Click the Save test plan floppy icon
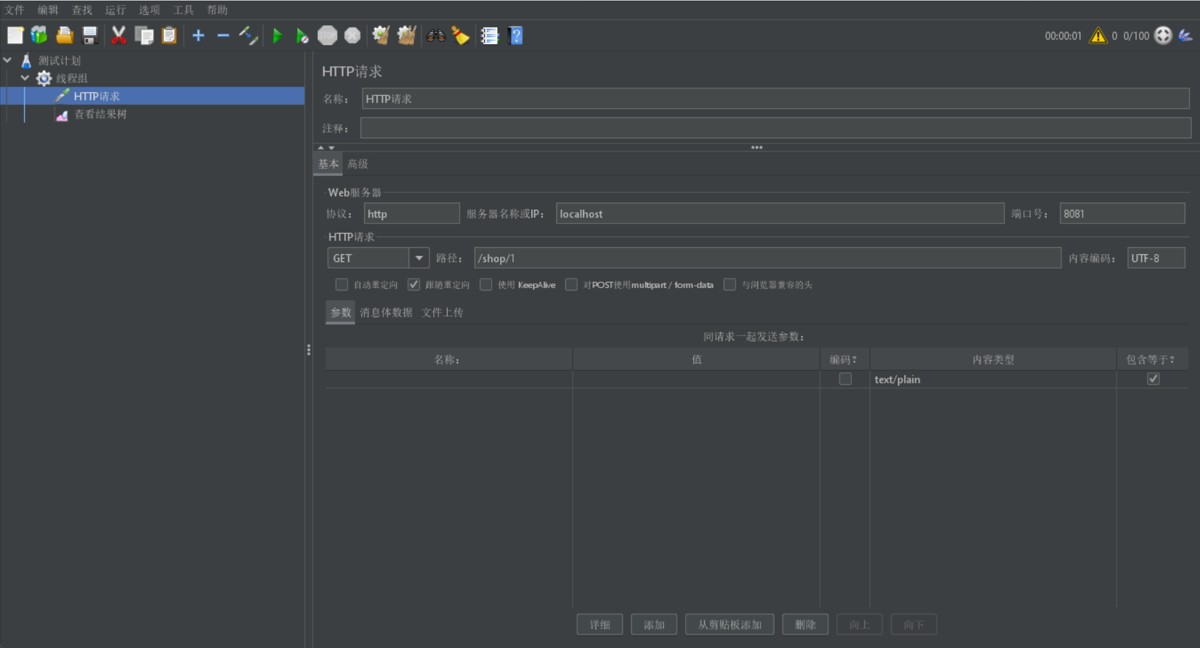The height and width of the screenshot is (648, 1200). pyautogui.click(x=90, y=36)
